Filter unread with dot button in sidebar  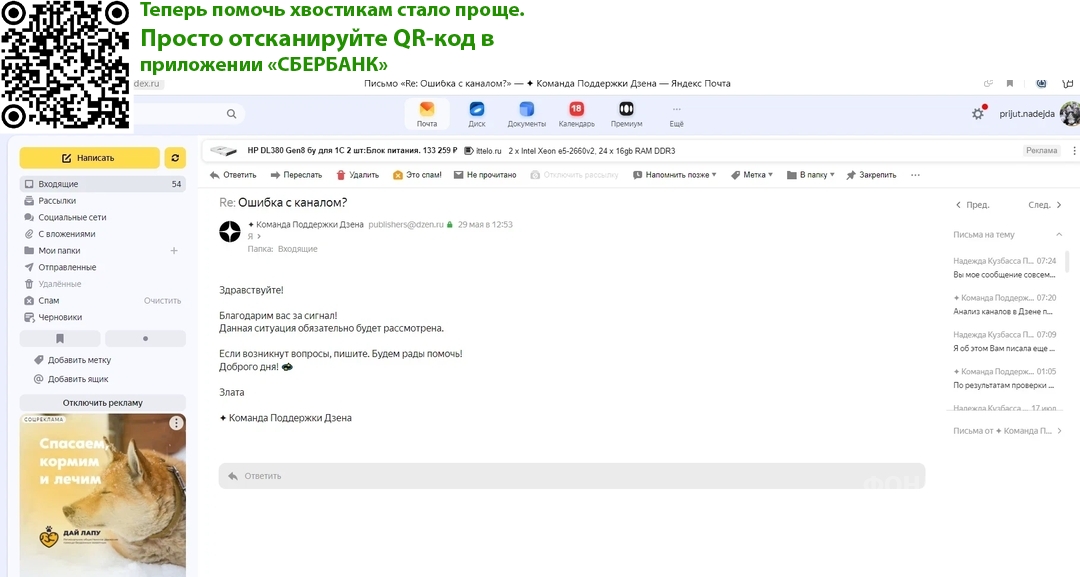pos(145,338)
